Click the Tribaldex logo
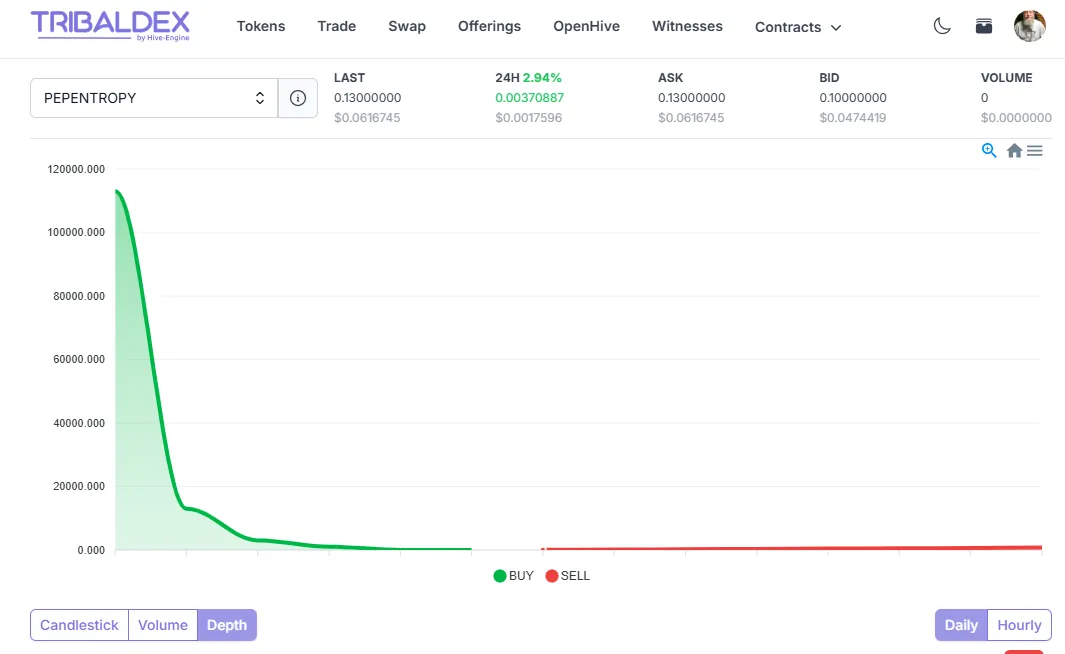 pyautogui.click(x=110, y=26)
